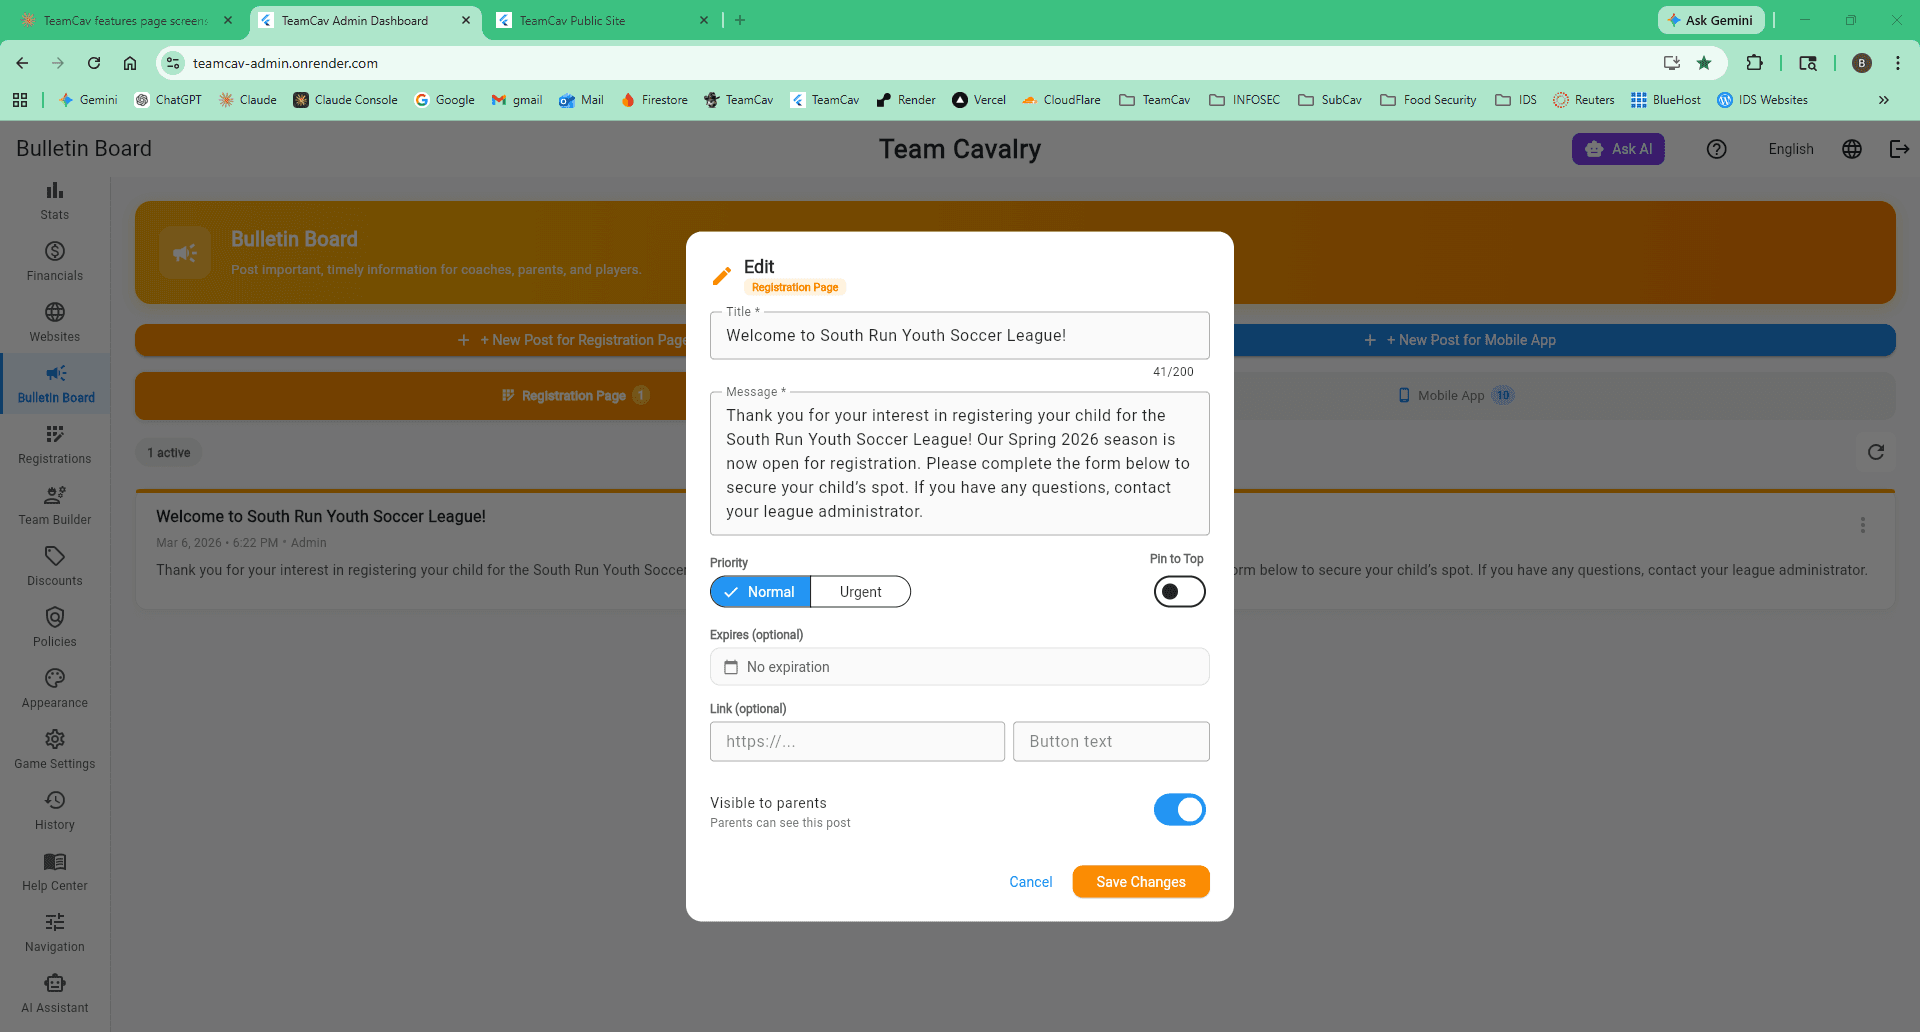Select Urgent priority option

point(861,592)
